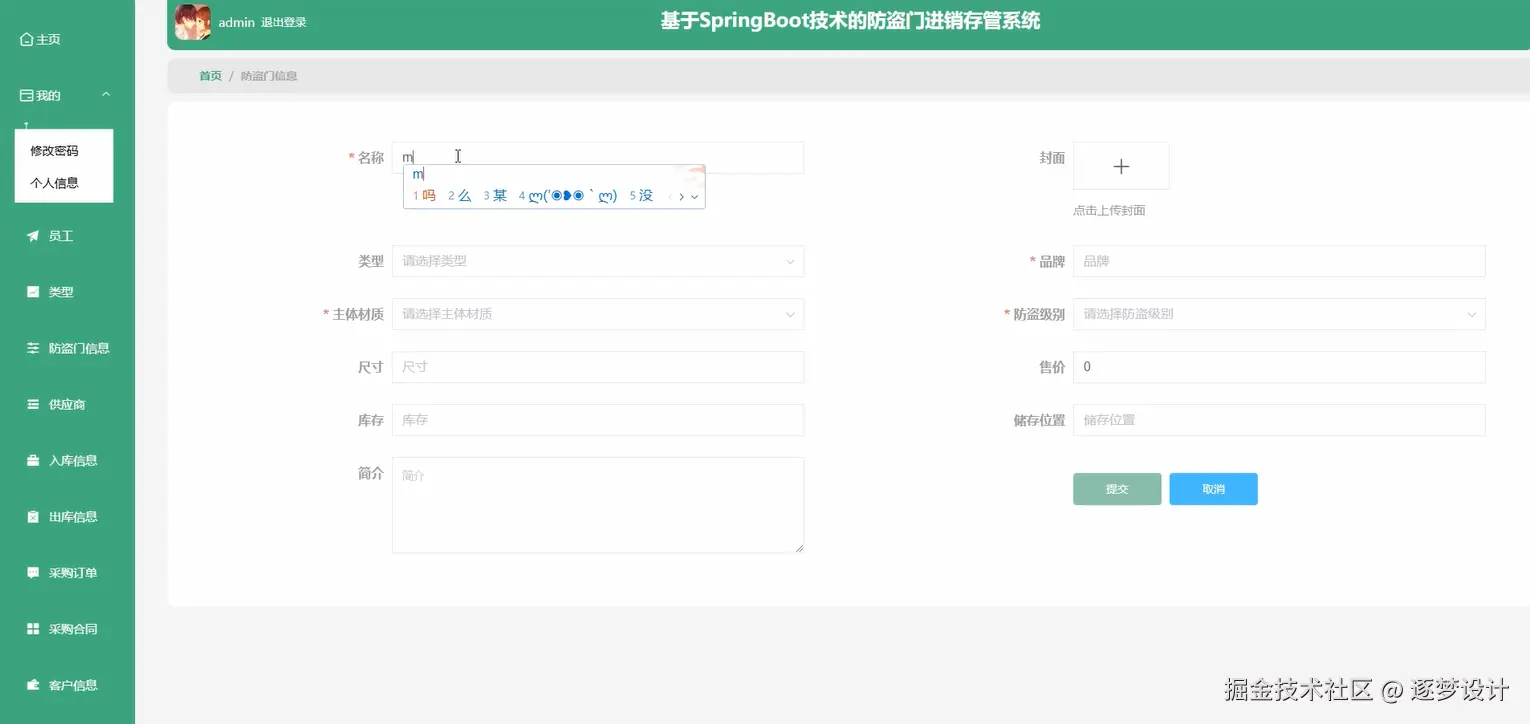Select the 员工 sidebar icon
1530x724 pixels.
[x=32, y=235]
